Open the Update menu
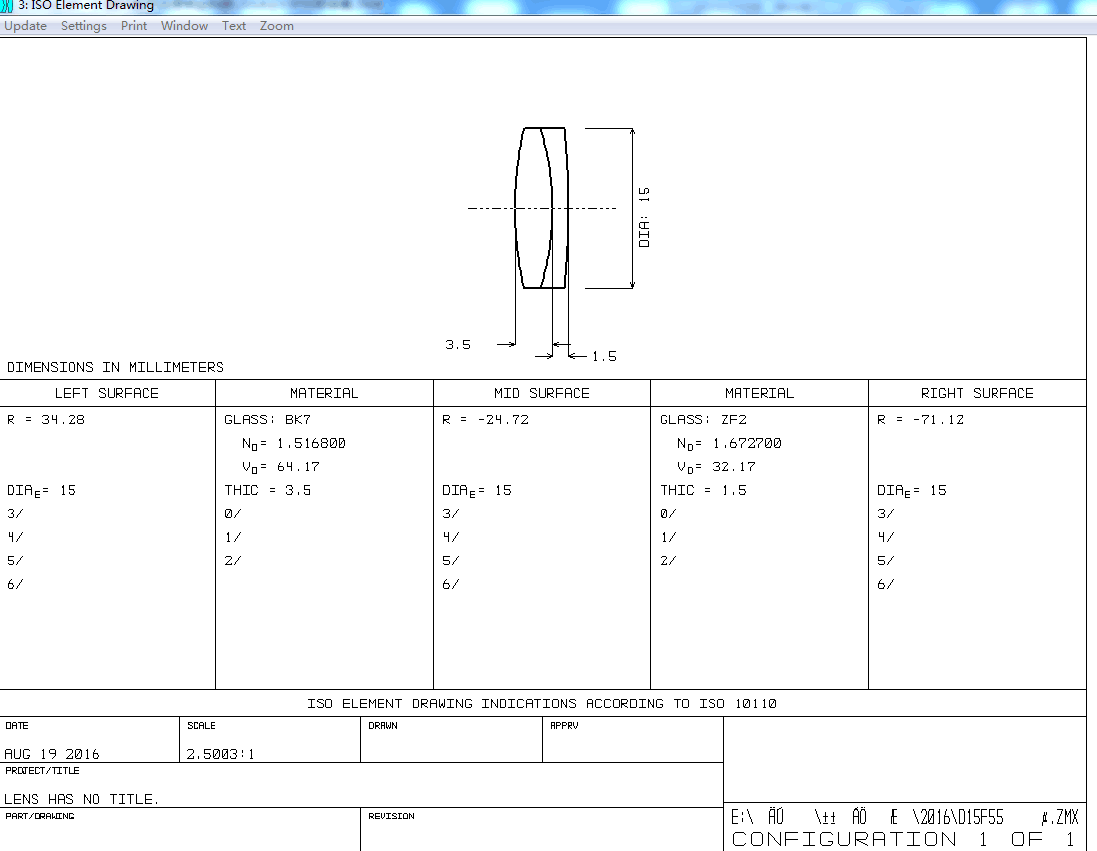1097x851 pixels. pos(25,26)
